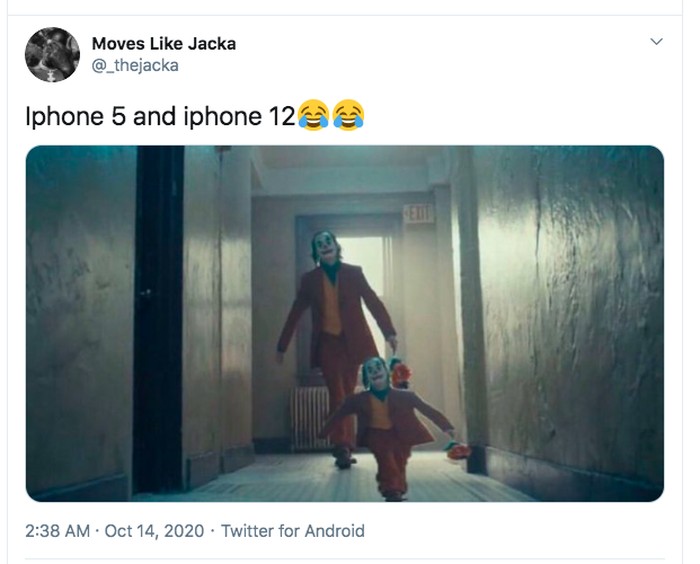Click the 2:38 AM timestamp
Image resolution: width=700 pixels, height=564 pixels.
click(58, 531)
